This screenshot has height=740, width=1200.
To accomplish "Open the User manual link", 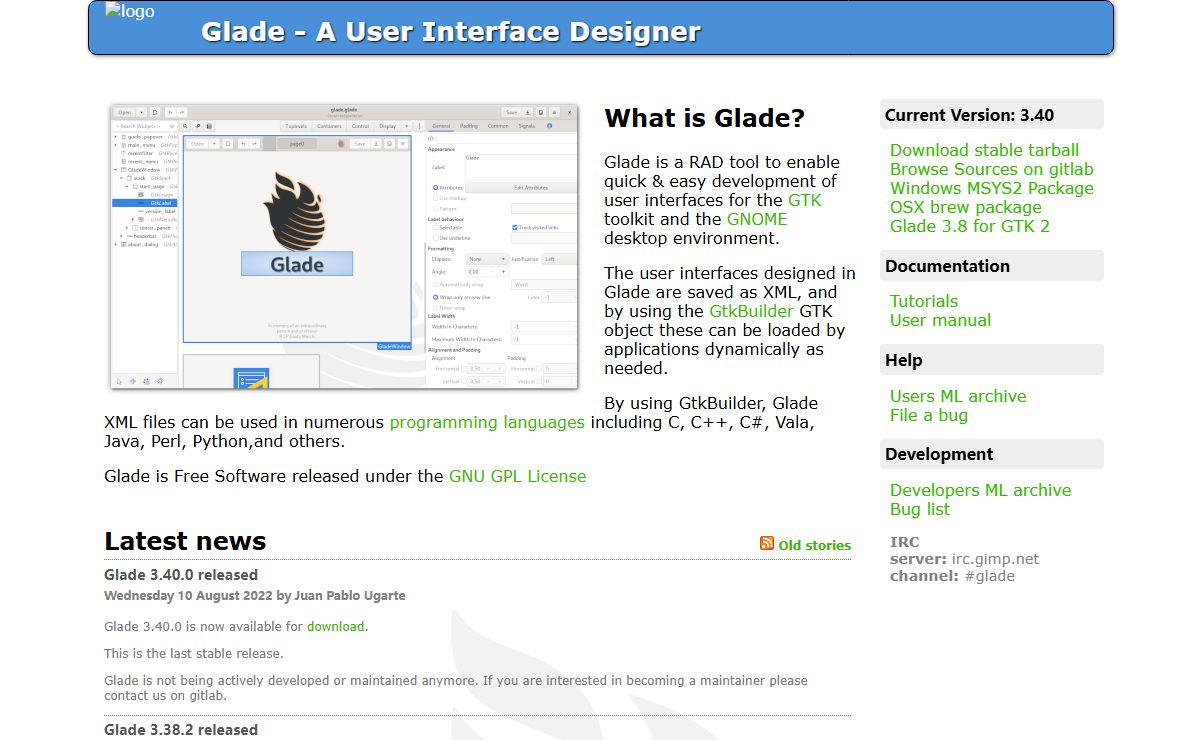I will pyautogui.click(x=941, y=320).
